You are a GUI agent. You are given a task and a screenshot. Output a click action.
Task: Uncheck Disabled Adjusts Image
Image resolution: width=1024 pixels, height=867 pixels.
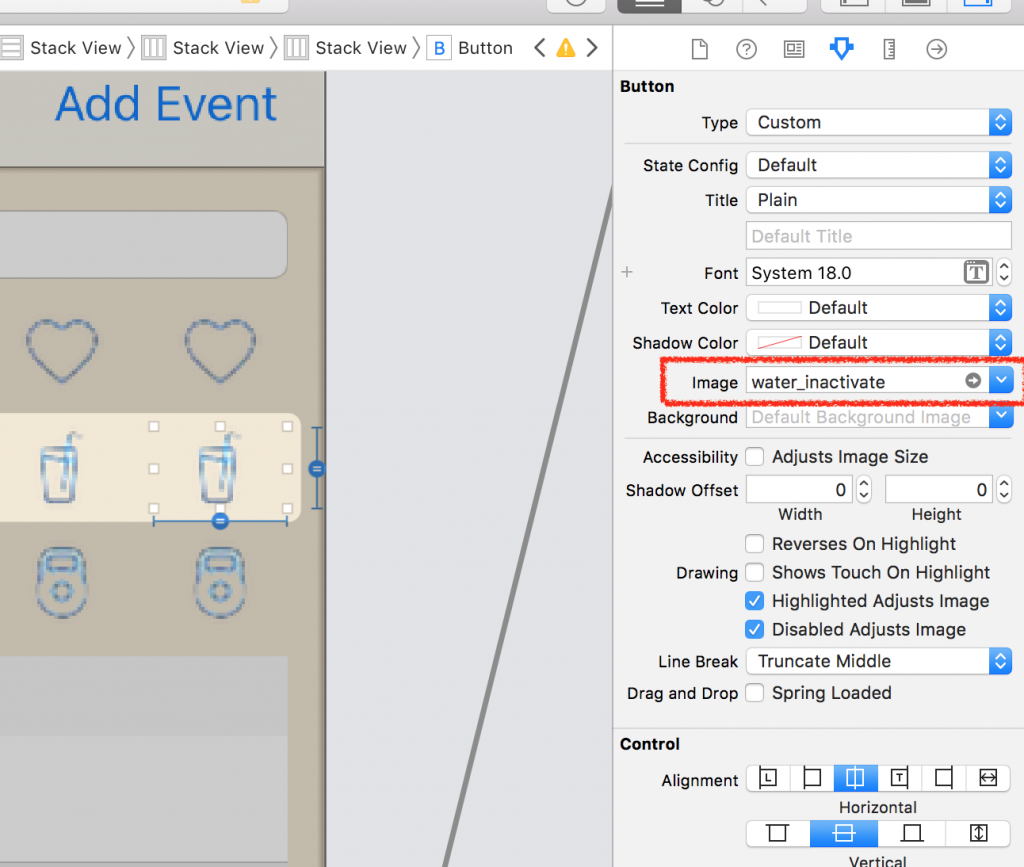tap(754, 629)
